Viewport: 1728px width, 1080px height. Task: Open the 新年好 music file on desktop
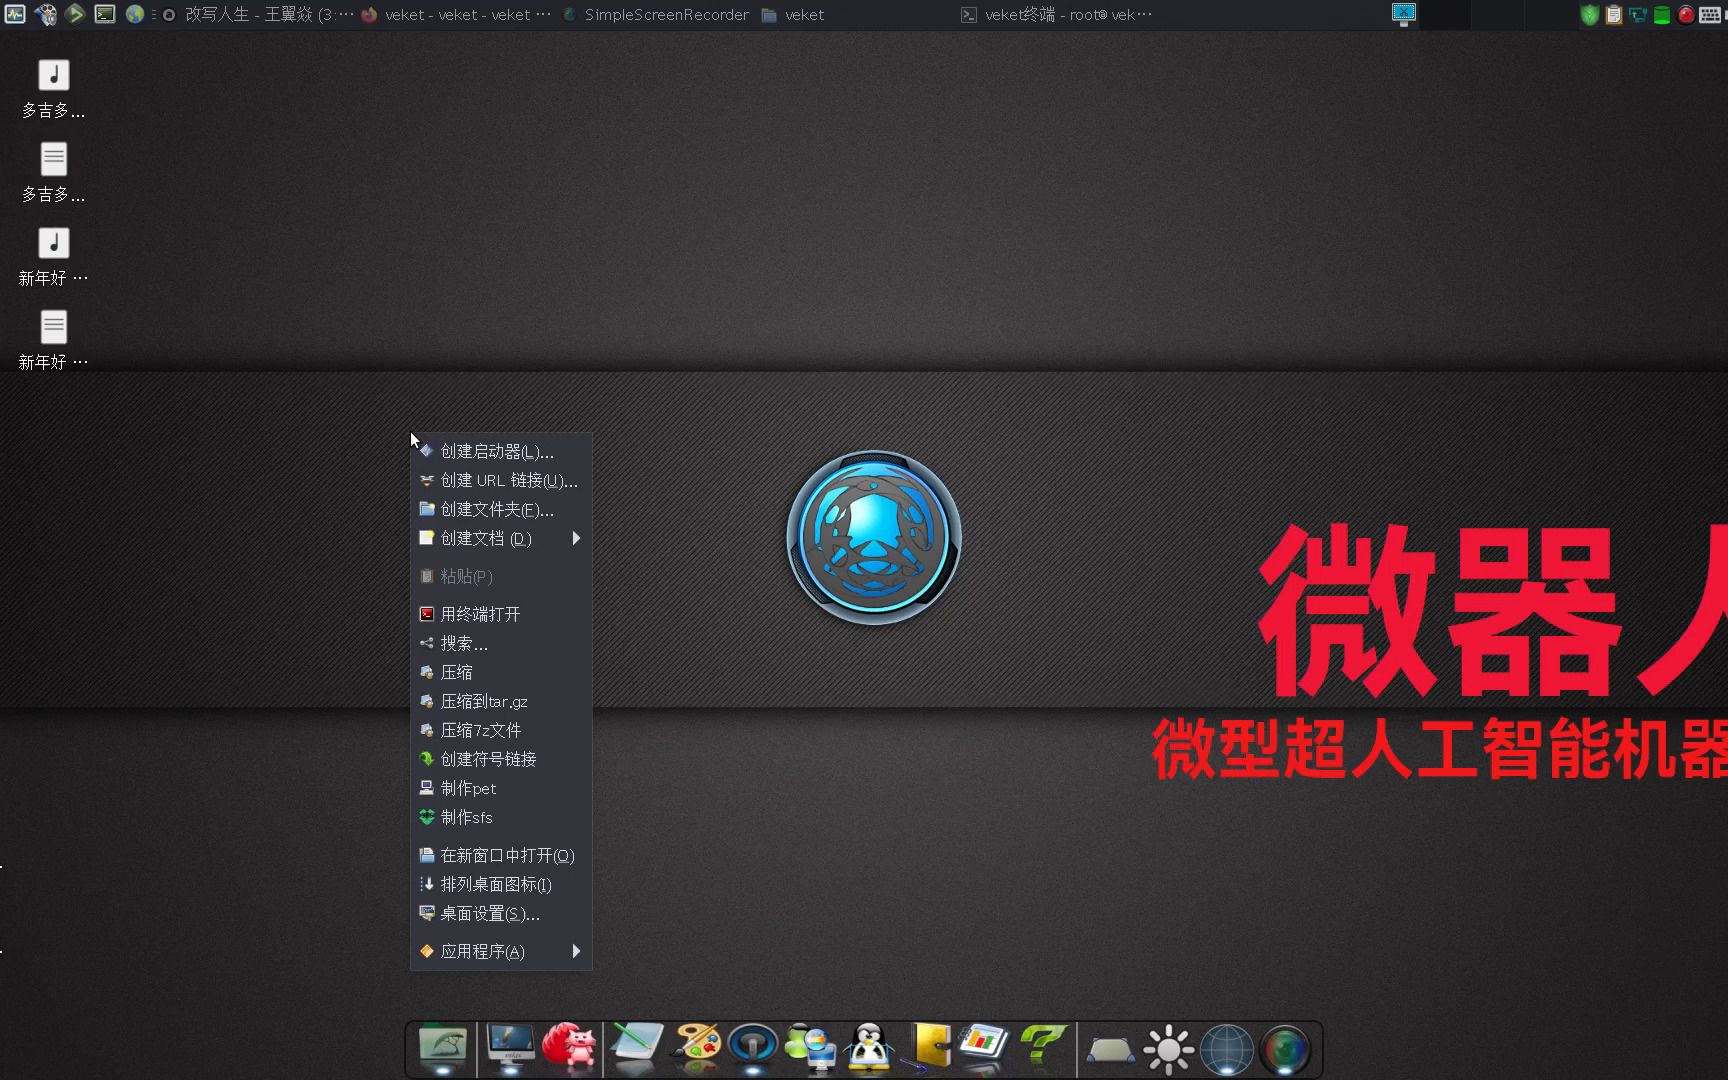coord(54,257)
